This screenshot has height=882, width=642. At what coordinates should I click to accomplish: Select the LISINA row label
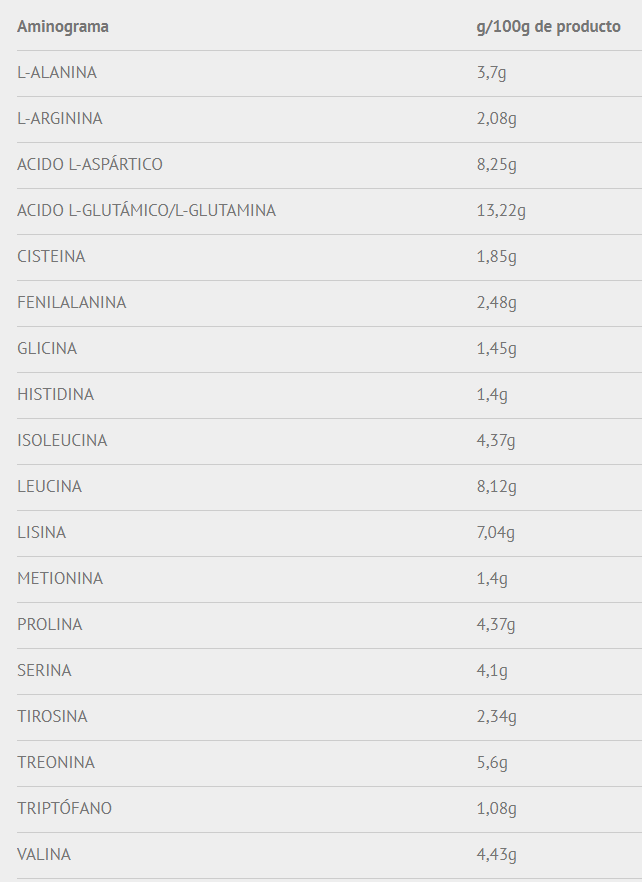point(41,533)
